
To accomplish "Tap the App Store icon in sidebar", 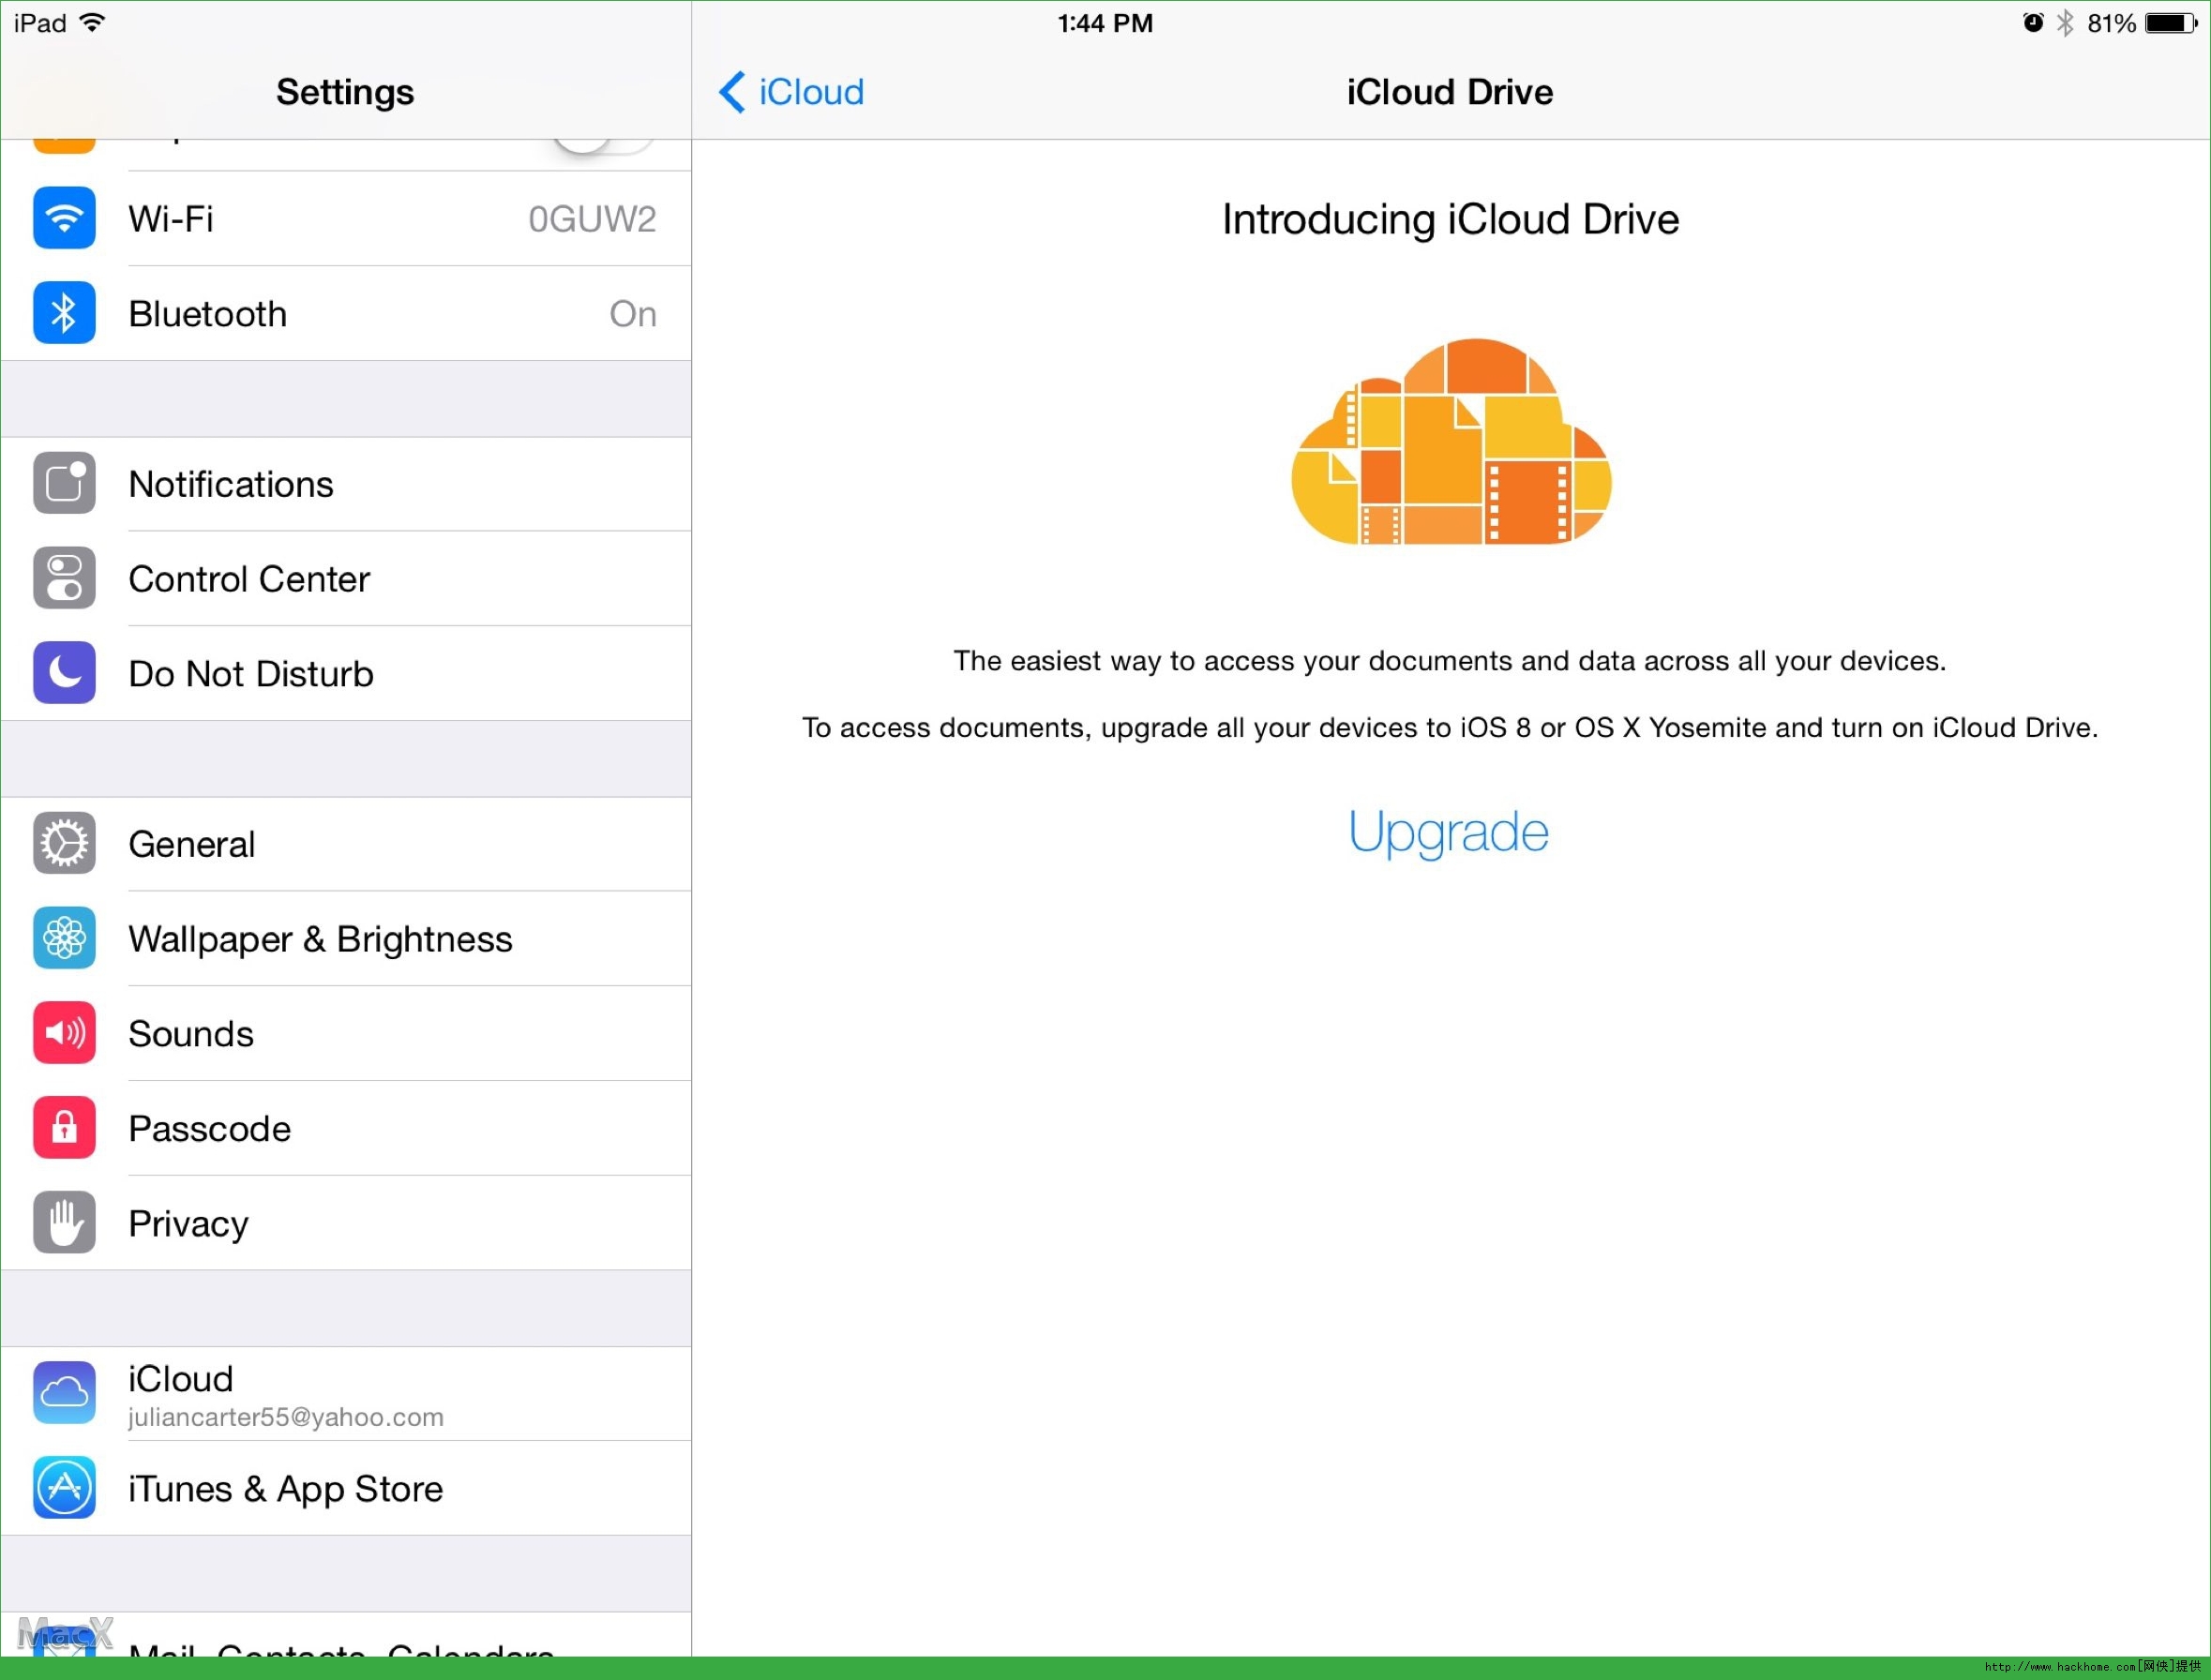I will click(x=64, y=1488).
